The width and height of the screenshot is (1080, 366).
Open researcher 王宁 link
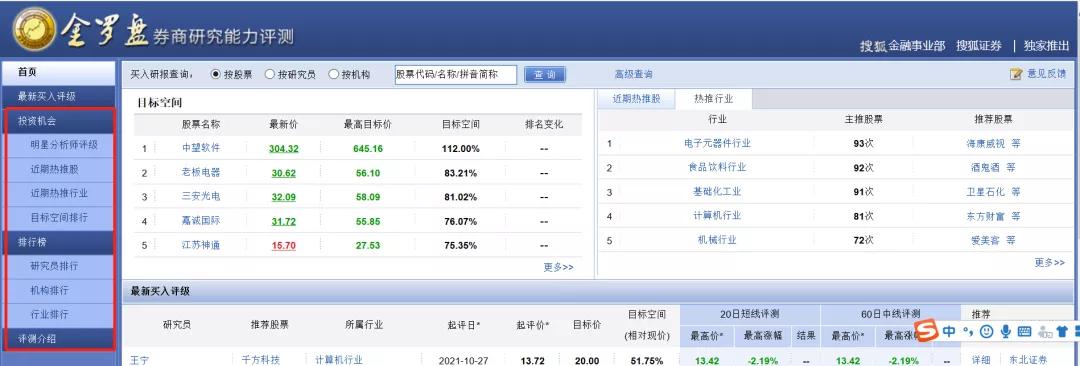point(140,360)
